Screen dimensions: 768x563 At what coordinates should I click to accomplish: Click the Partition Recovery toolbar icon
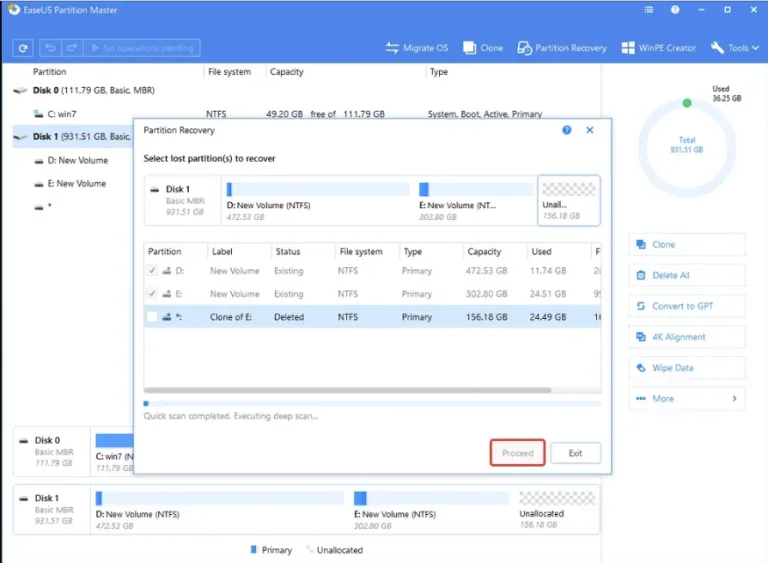pyautogui.click(x=525, y=48)
